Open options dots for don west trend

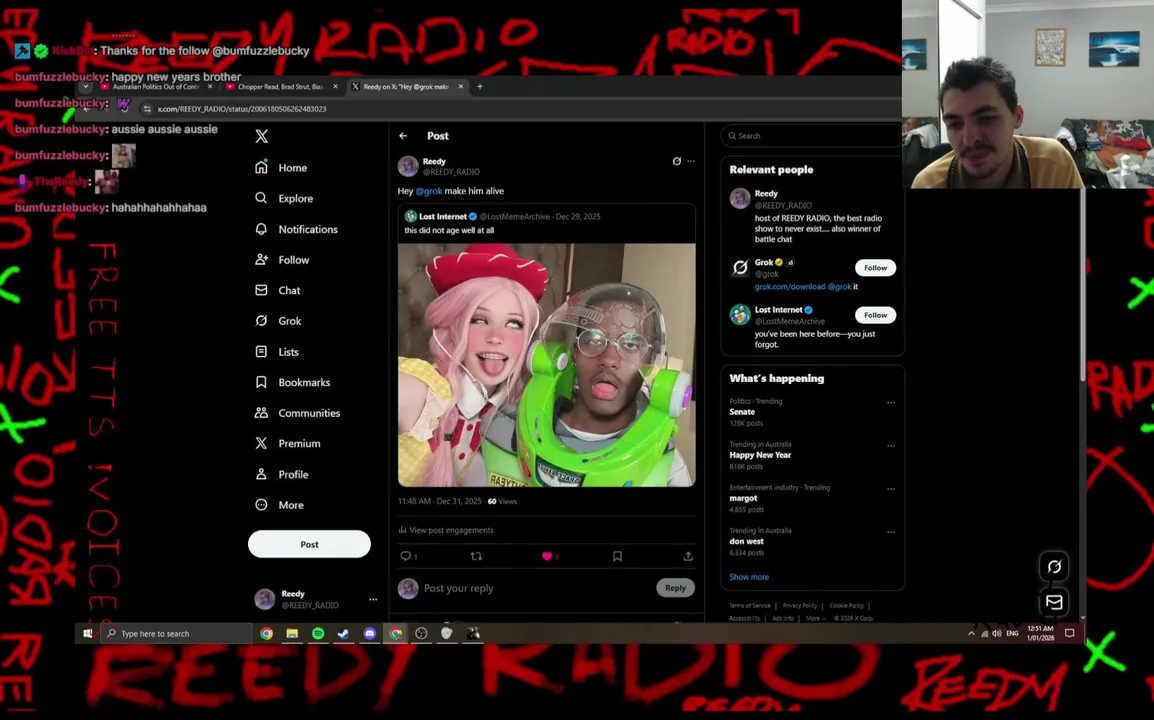[x=891, y=532]
